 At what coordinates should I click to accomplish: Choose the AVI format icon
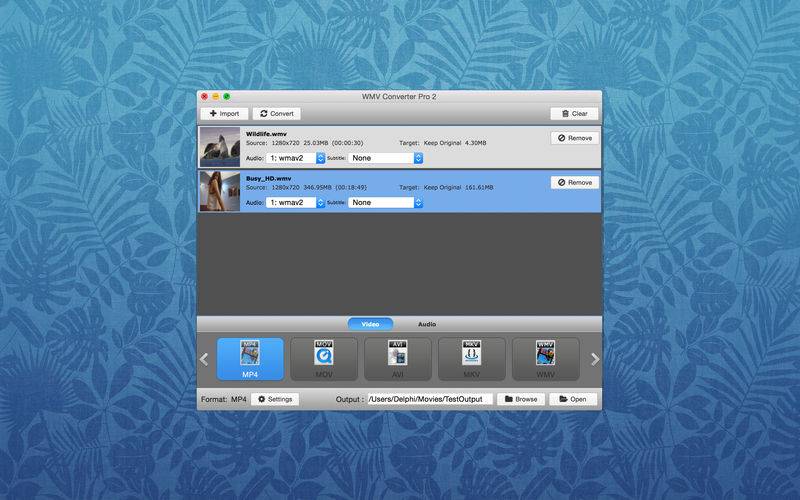click(x=397, y=359)
